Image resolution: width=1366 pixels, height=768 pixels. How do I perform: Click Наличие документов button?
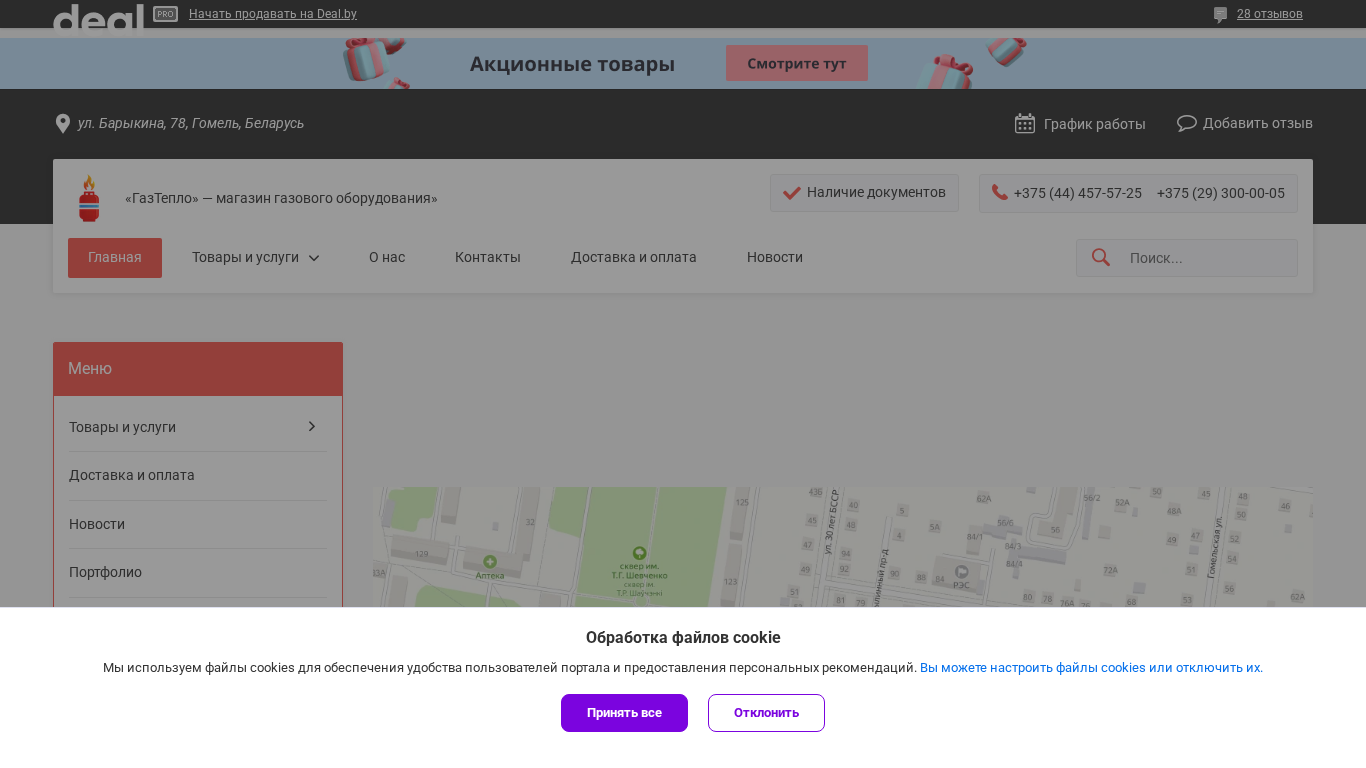[x=864, y=193]
